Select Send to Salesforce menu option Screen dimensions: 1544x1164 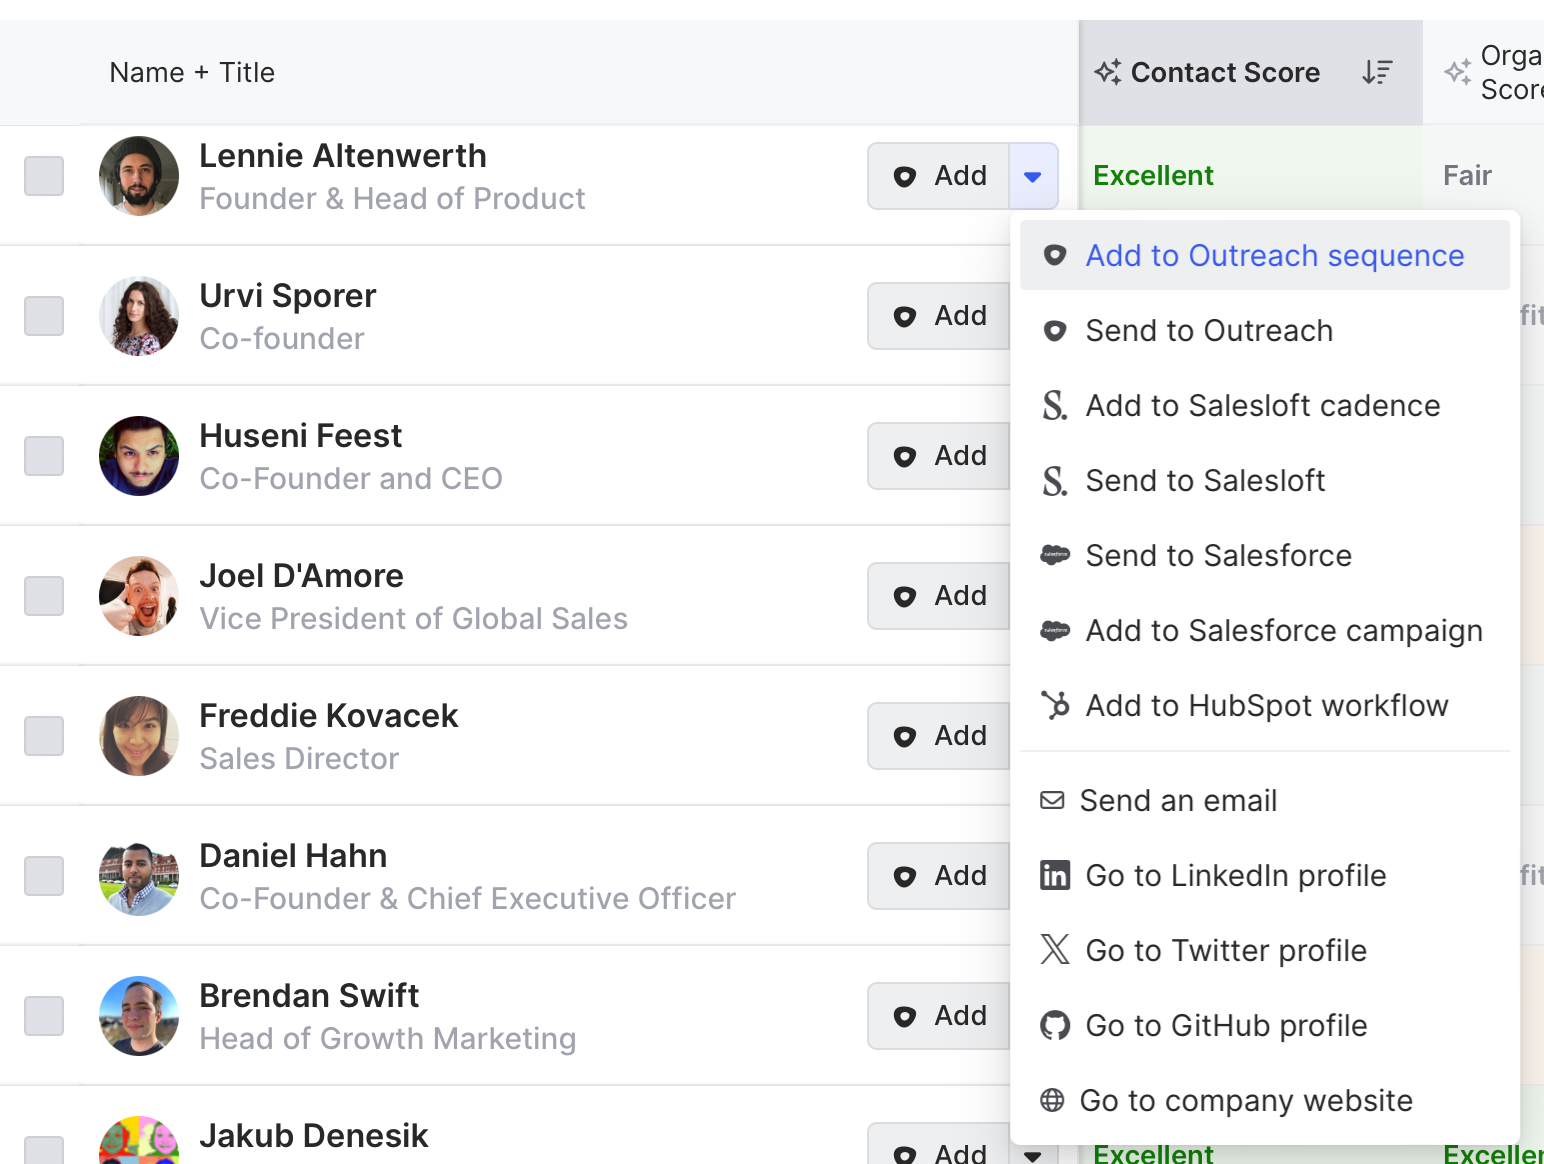point(1218,556)
